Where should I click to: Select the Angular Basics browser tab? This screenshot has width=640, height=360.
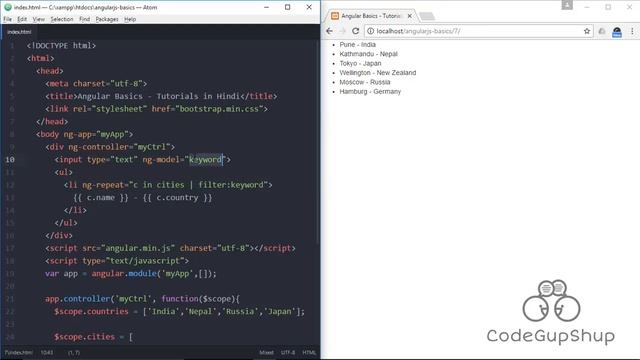[x=371, y=16]
